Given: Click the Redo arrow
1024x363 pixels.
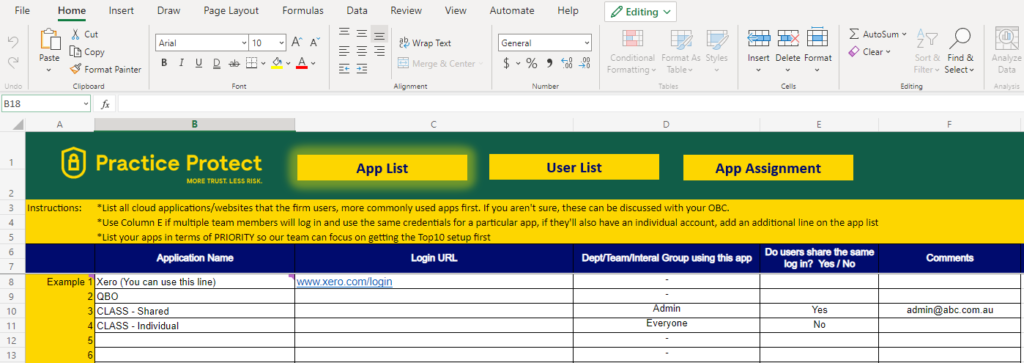Looking at the screenshot, I should (x=12, y=62).
